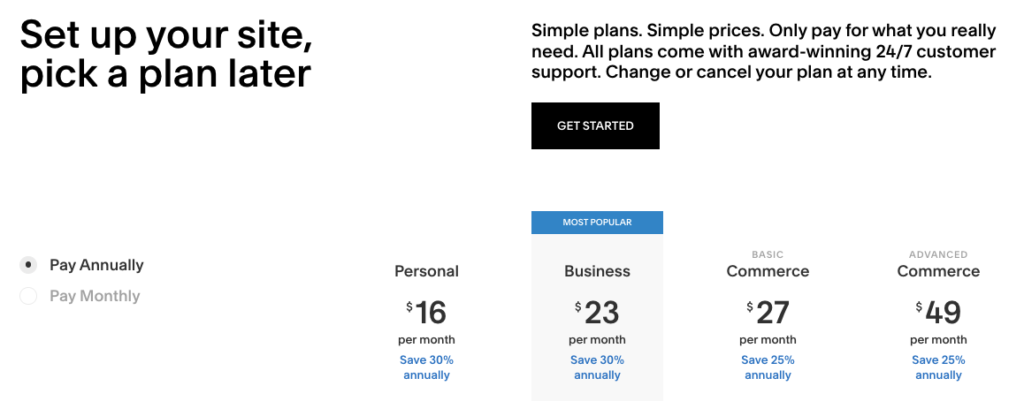The width and height of the screenshot is (1024, 401).
Task: Open Save 25% annually link under Basic Commerce
Action: [x=768, y=367]
